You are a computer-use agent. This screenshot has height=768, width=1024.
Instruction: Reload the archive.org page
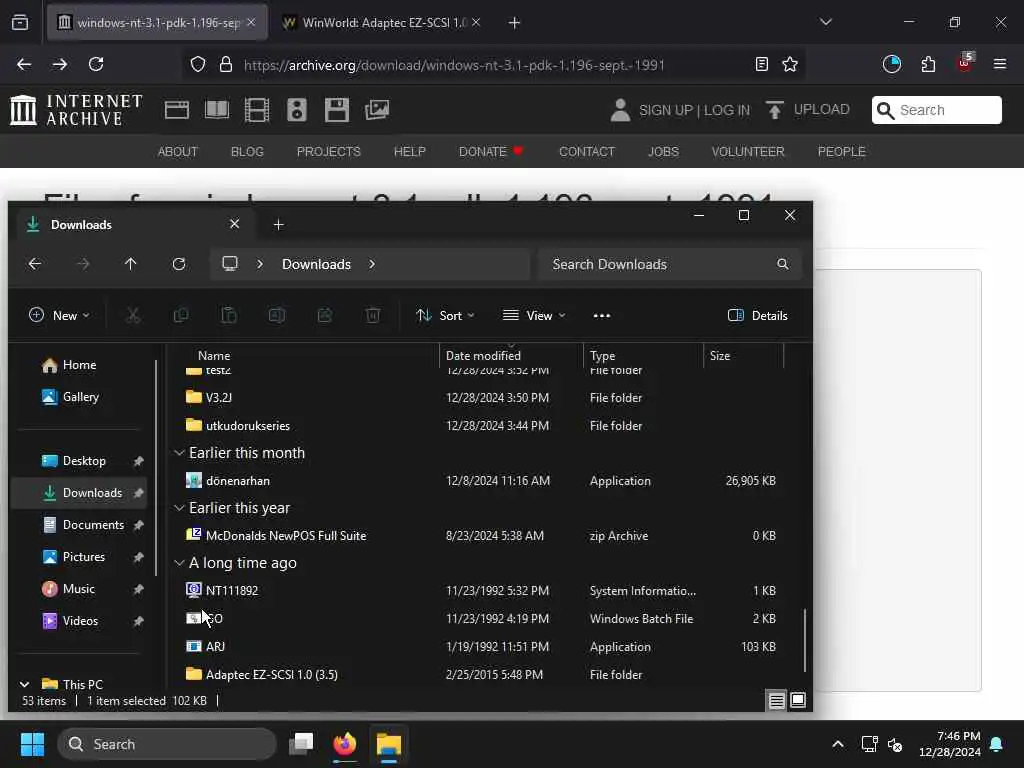(96, 64)
